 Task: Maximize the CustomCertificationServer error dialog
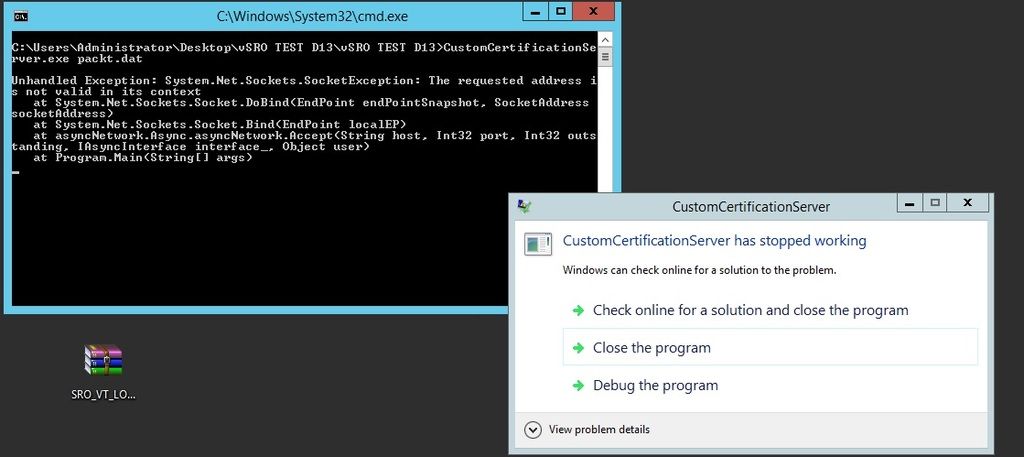[x=935, y=203]
